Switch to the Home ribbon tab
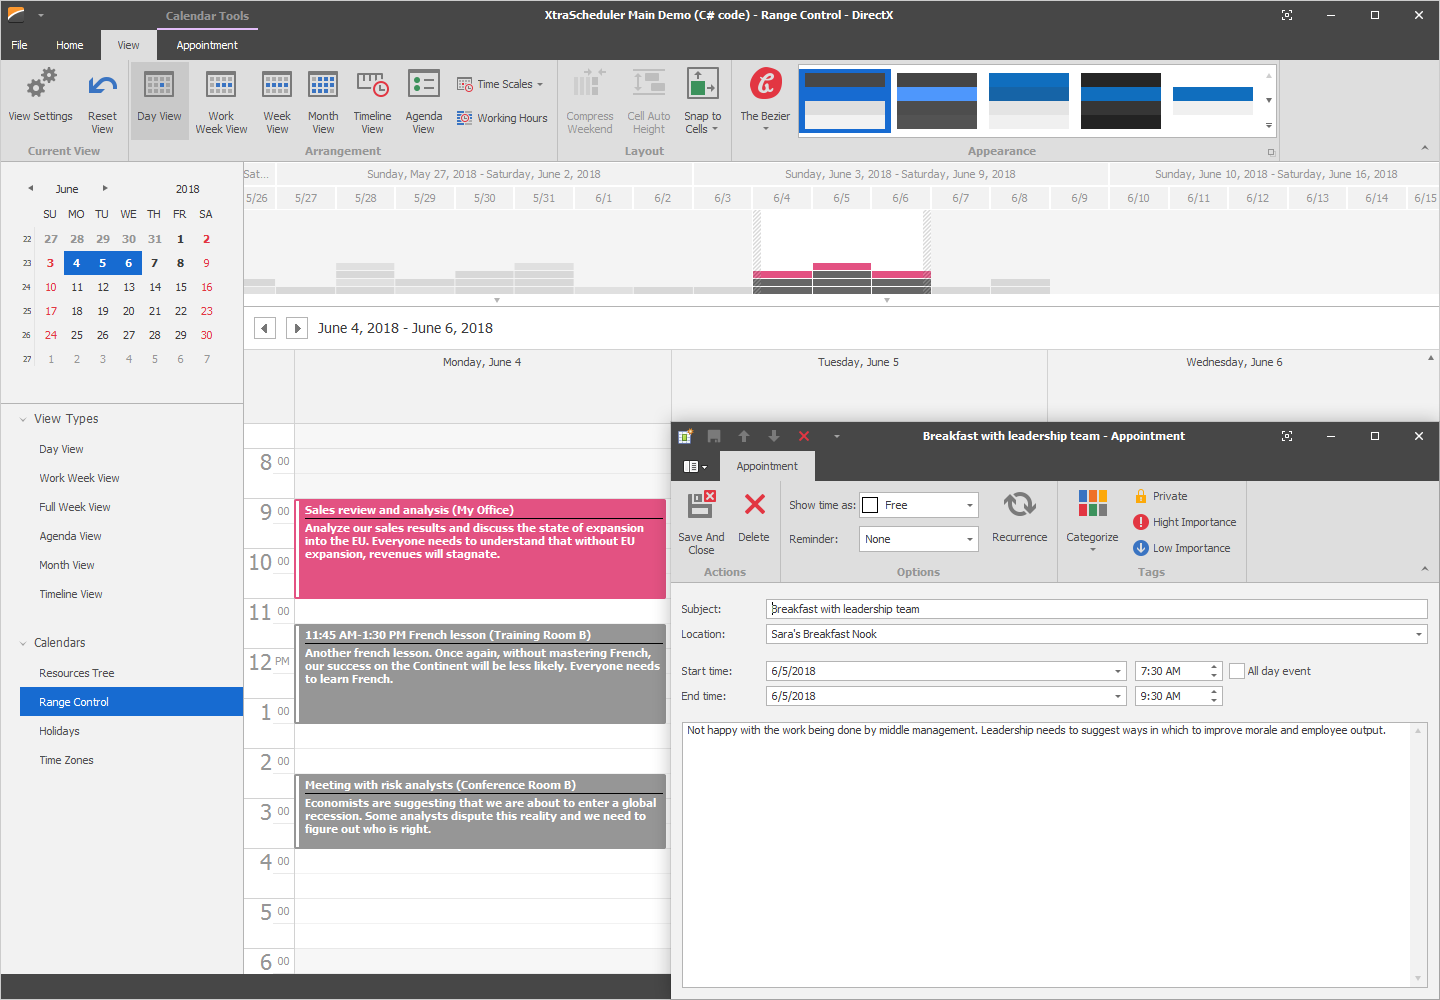Screen dimensions: 1440x1000 70,45
